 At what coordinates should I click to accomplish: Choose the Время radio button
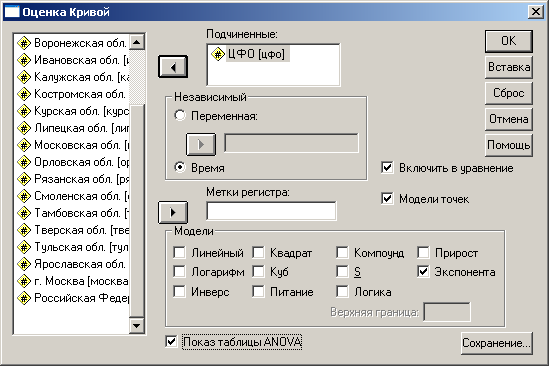pyautogui.click(x=180, y=167)
